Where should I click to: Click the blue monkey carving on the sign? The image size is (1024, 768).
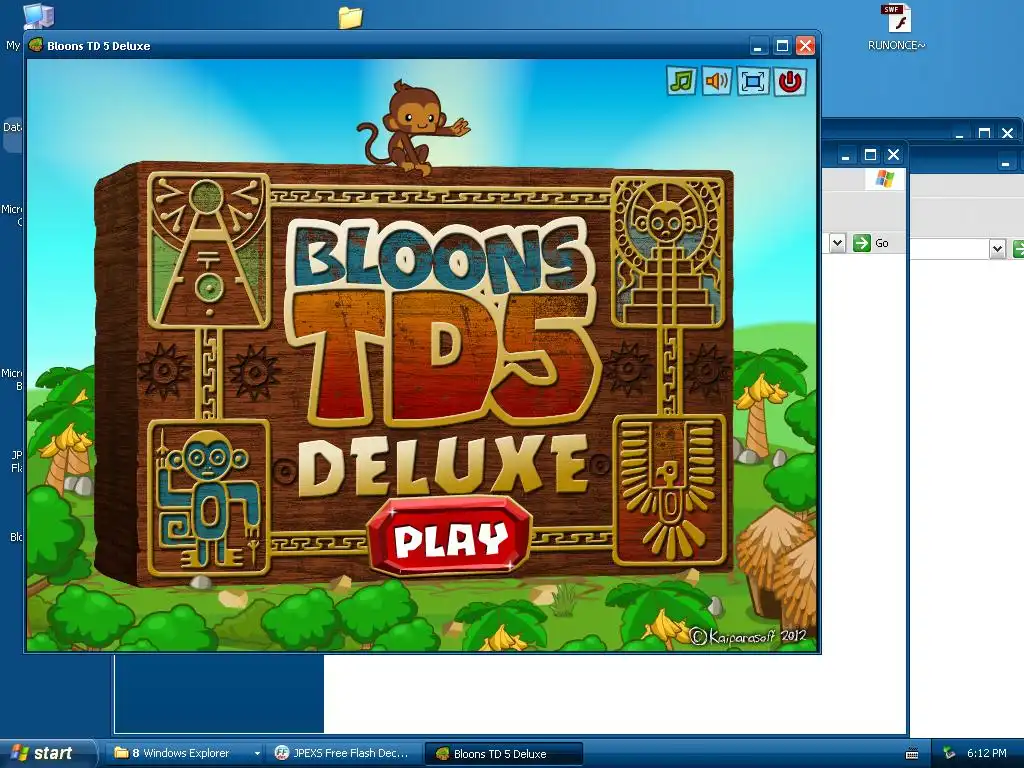click(209, 498)
